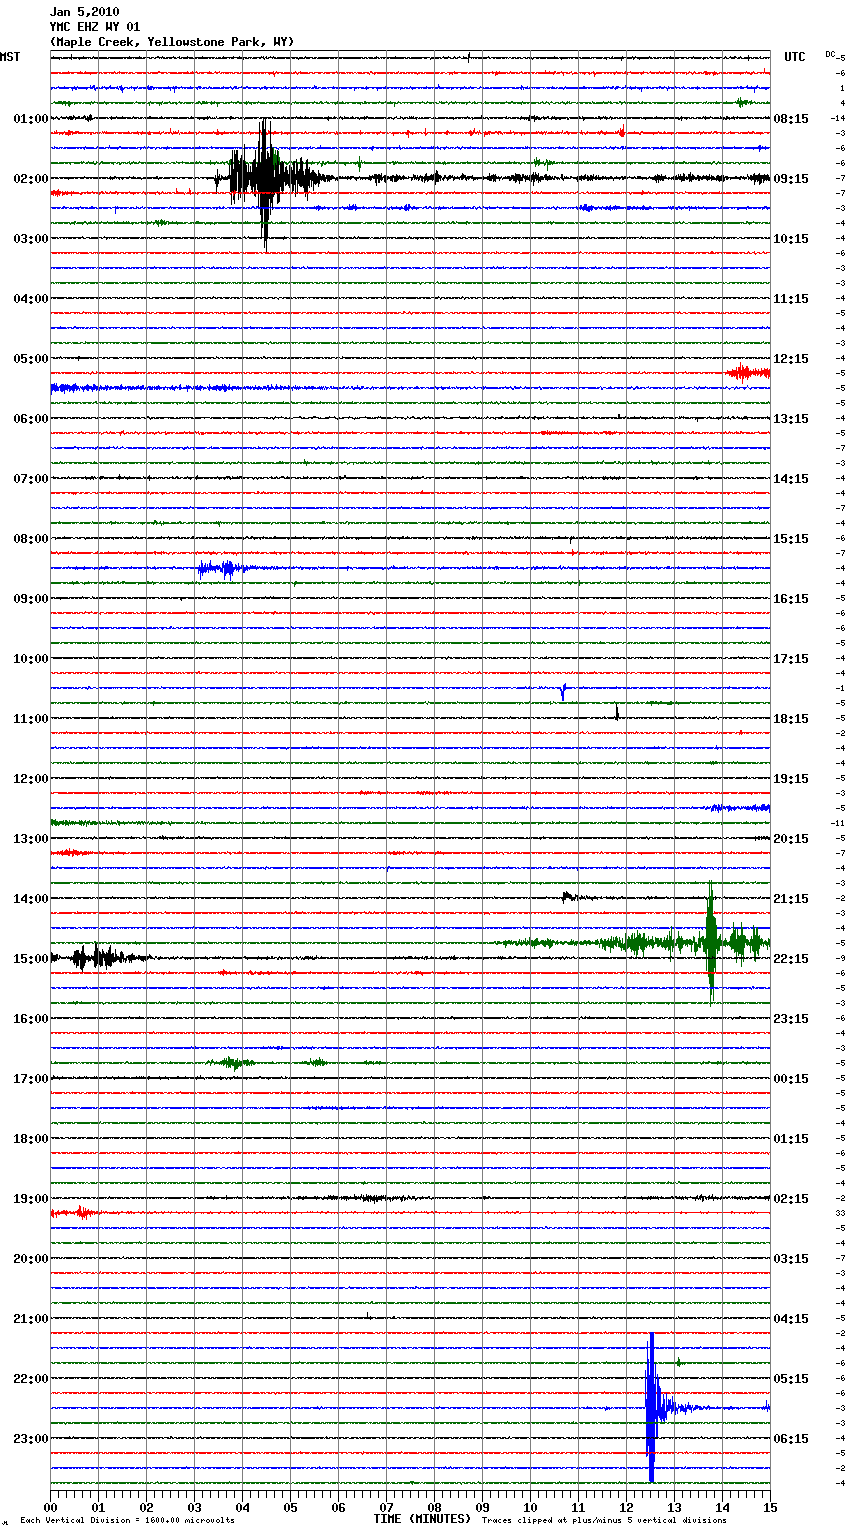Select the 01:00 MST row label
850x1534 pixels.
[x=31, y=118]
